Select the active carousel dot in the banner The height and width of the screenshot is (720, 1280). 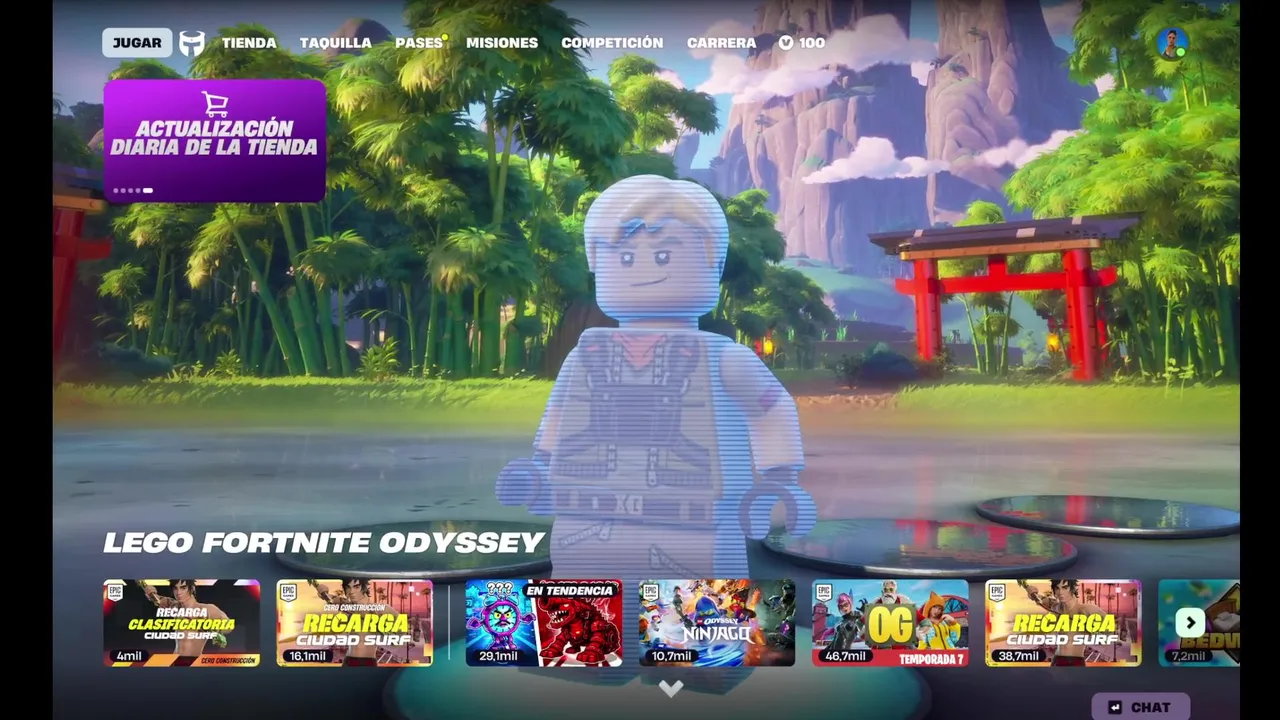148,190
